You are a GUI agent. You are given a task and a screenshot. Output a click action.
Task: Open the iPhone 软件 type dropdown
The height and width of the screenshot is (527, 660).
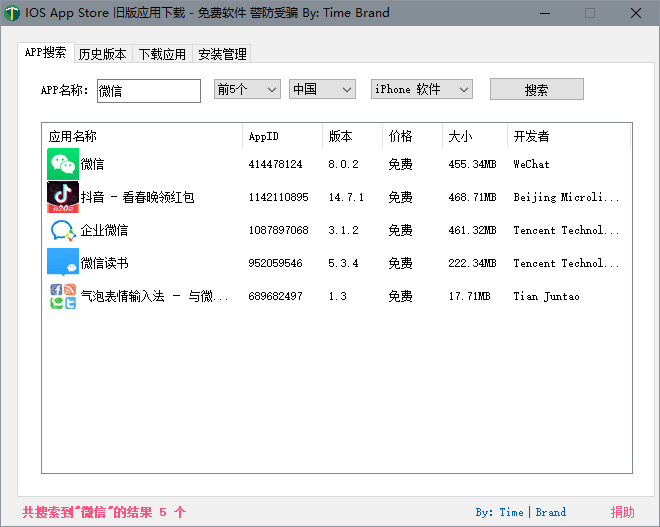pos(422,89)
